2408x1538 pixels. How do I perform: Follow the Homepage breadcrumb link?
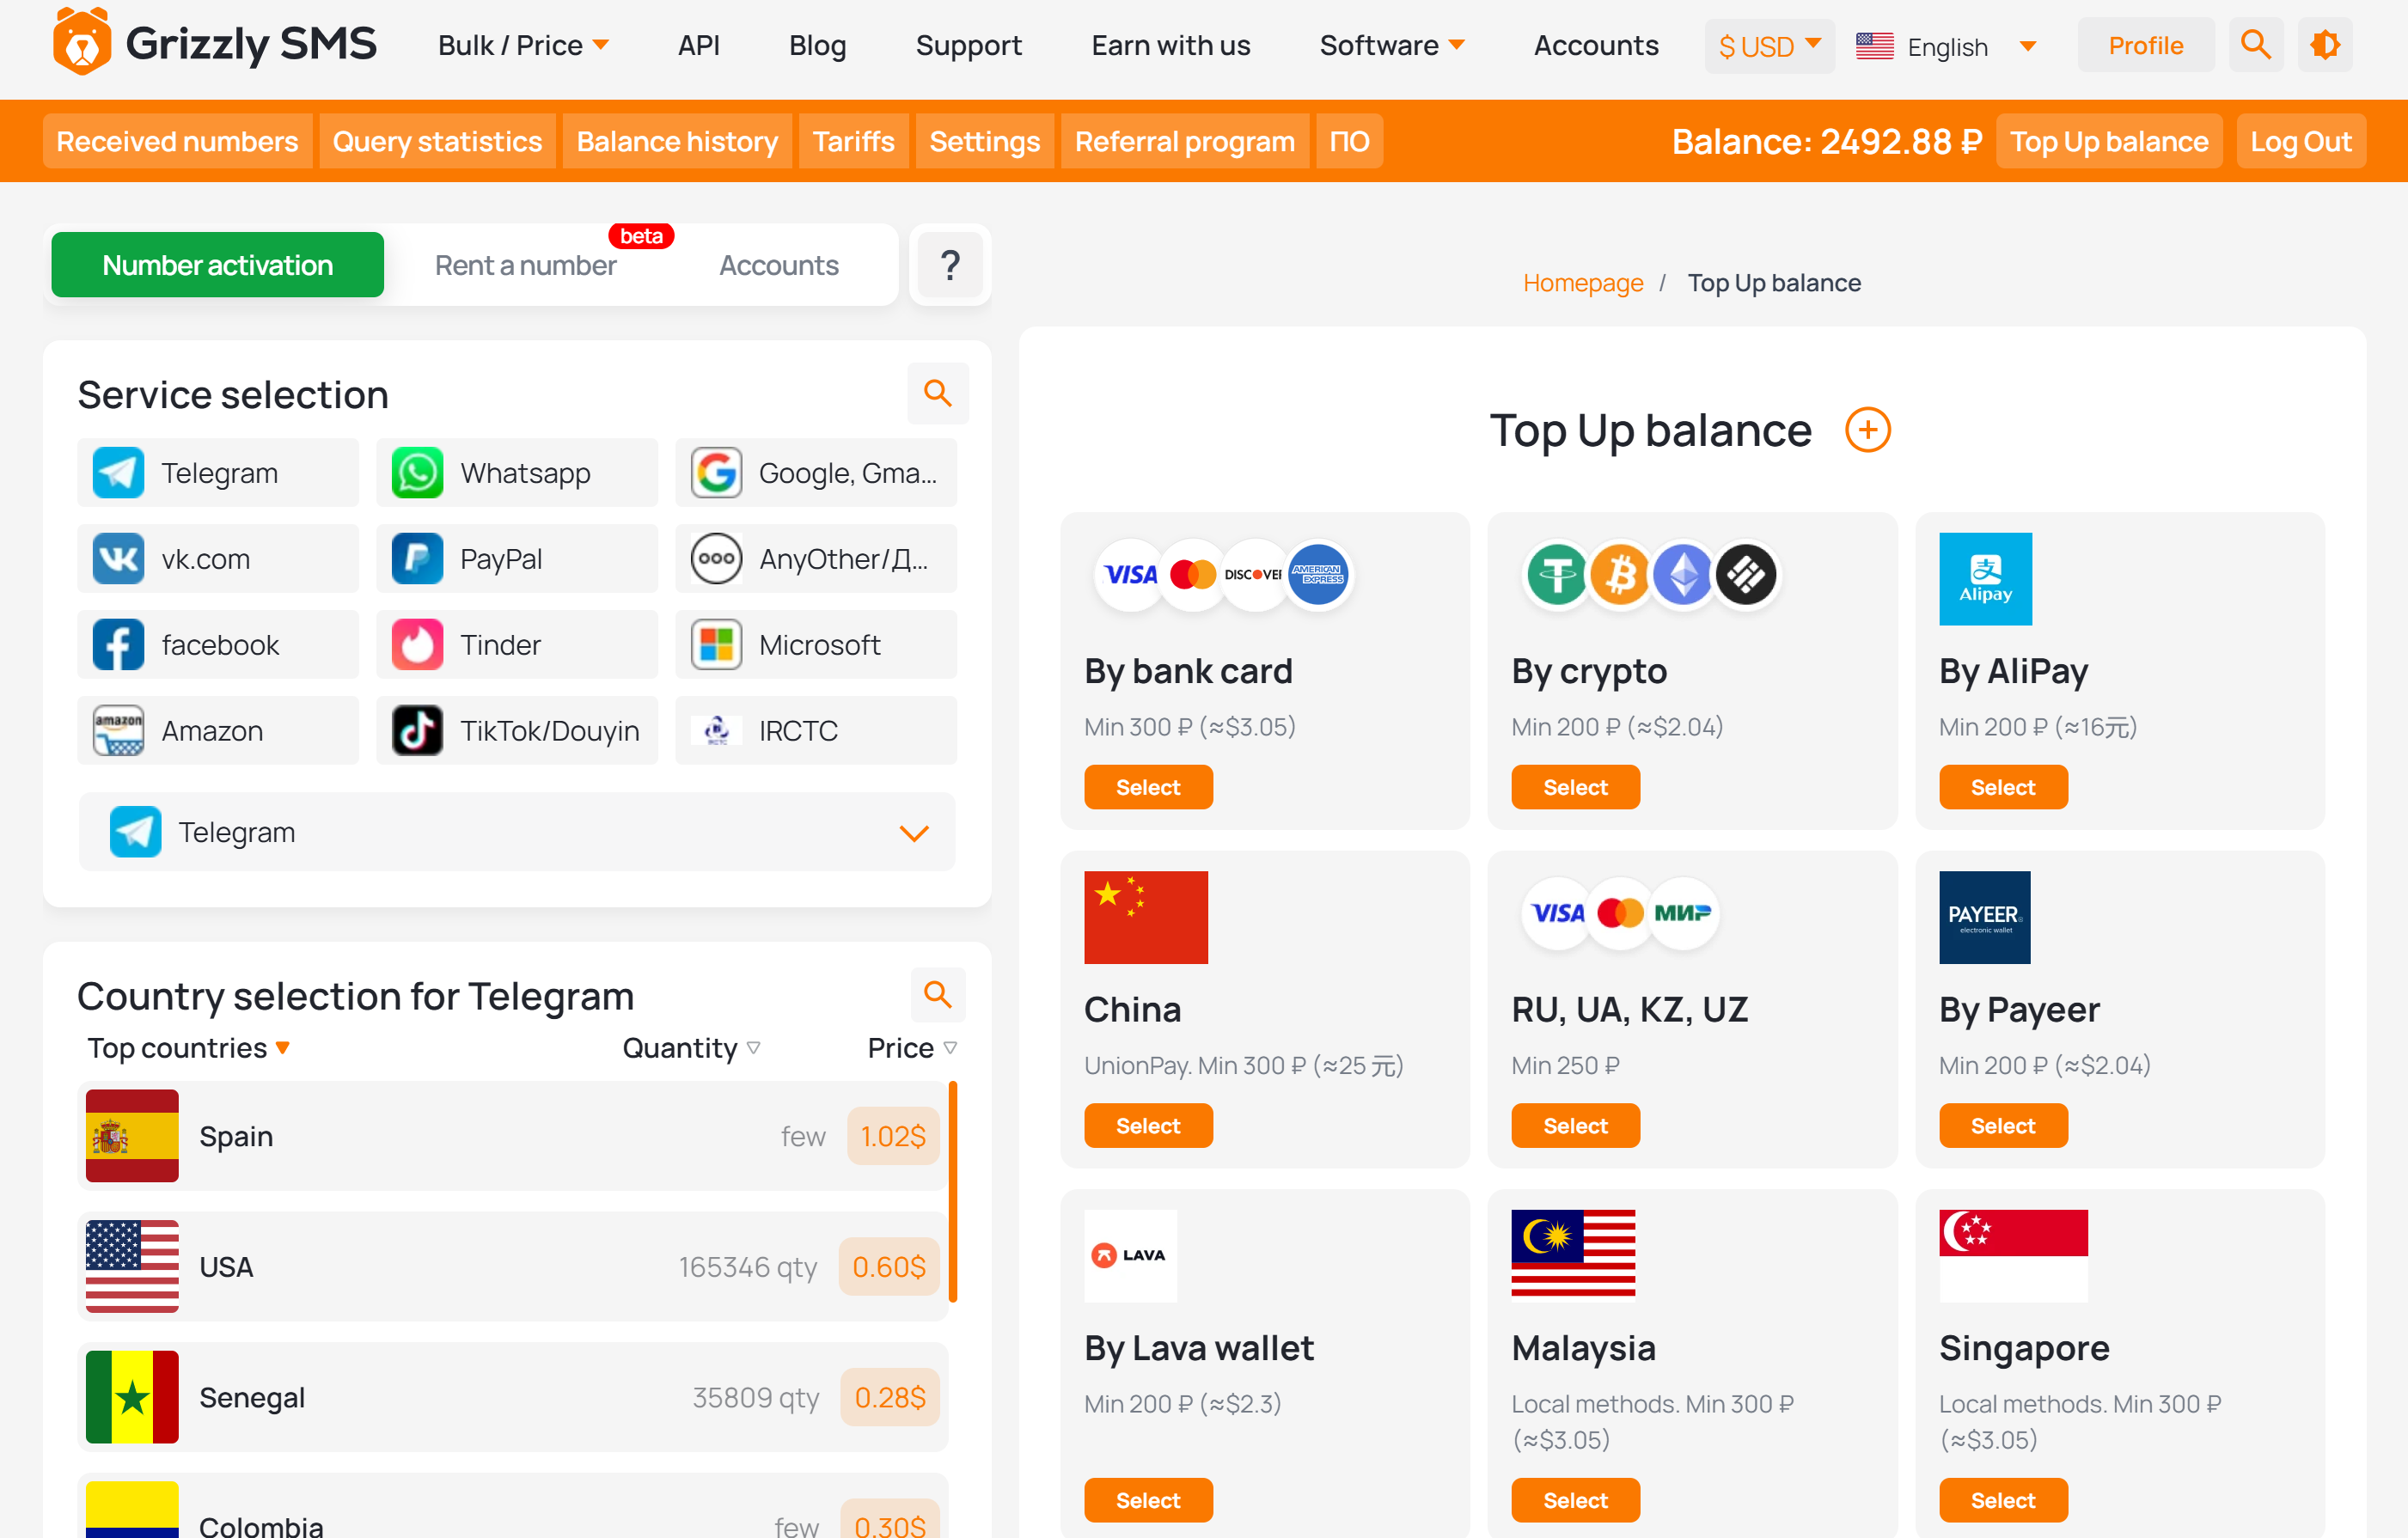(x=1582, y=283)
